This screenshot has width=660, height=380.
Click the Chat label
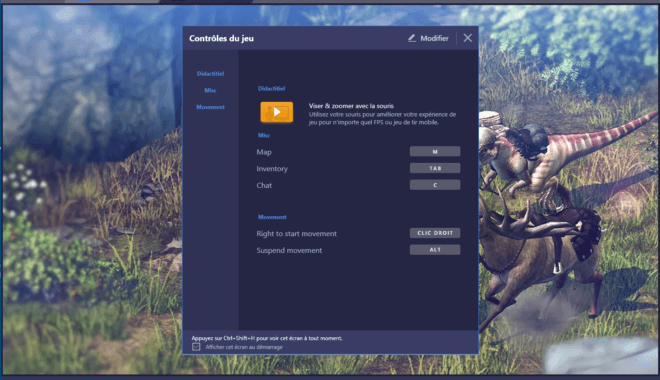click(x=264, y=185)
